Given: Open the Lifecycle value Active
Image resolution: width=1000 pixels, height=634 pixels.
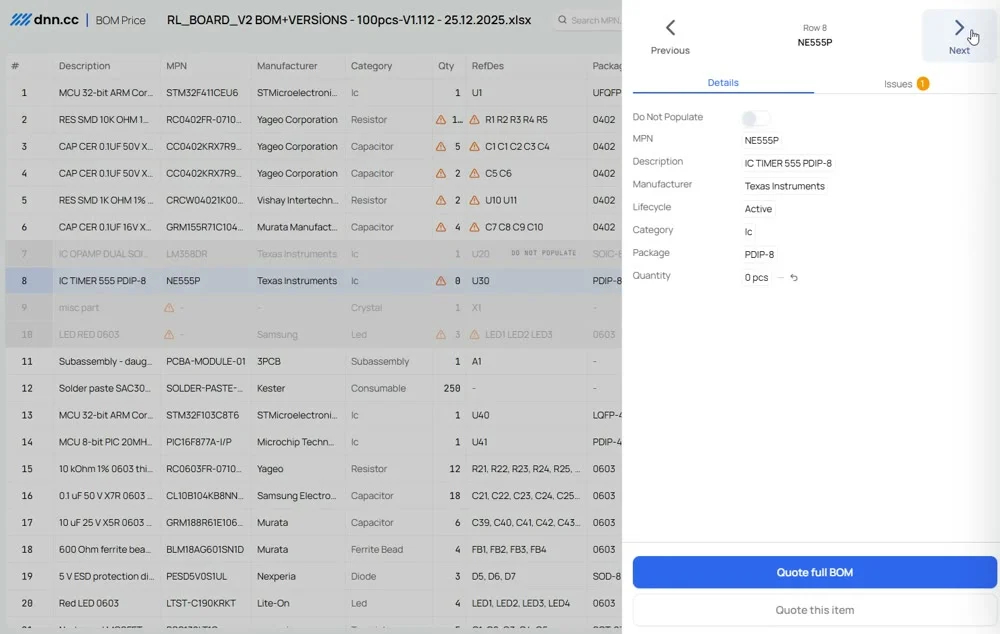Looking at the screenshot, I should [758, 209].
